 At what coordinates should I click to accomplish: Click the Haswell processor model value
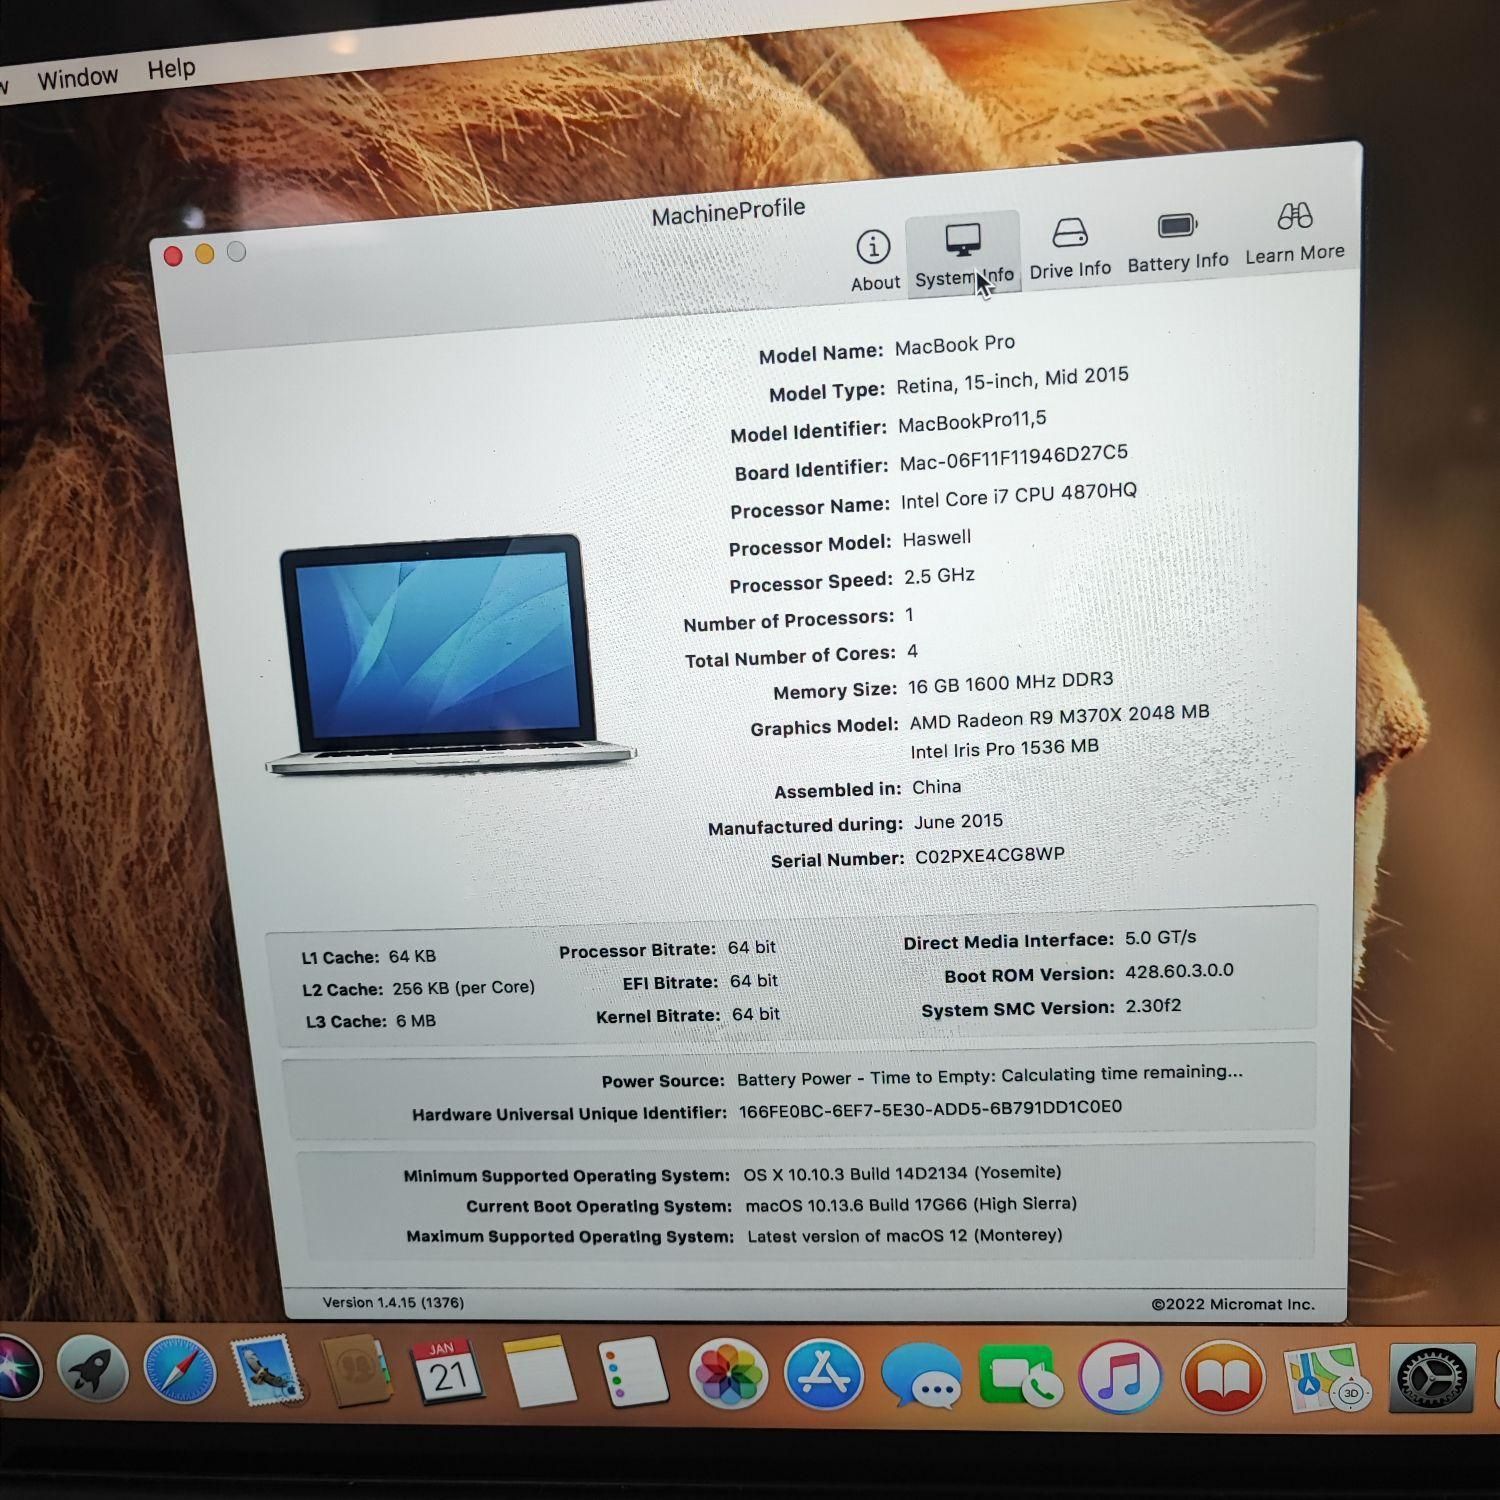click(936, 539)
